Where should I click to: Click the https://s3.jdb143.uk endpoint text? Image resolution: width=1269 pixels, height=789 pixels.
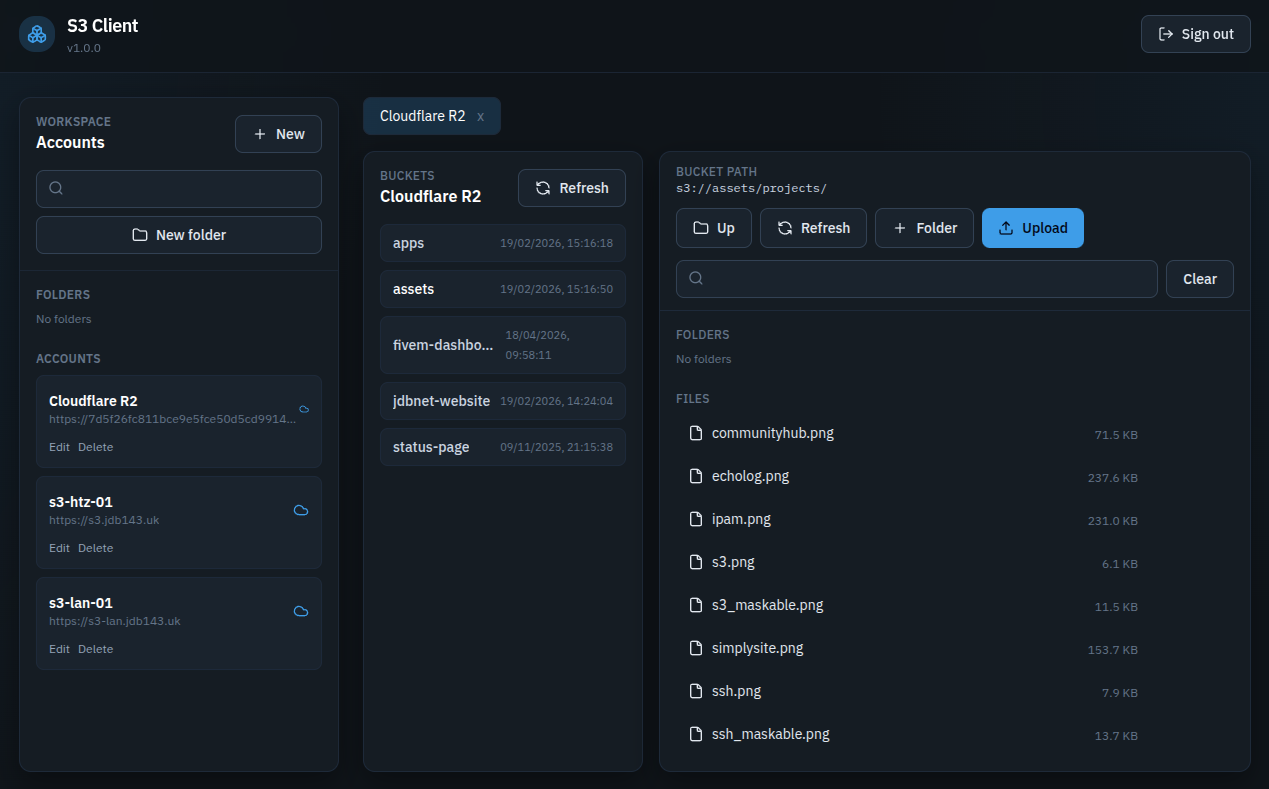point(104,520)
